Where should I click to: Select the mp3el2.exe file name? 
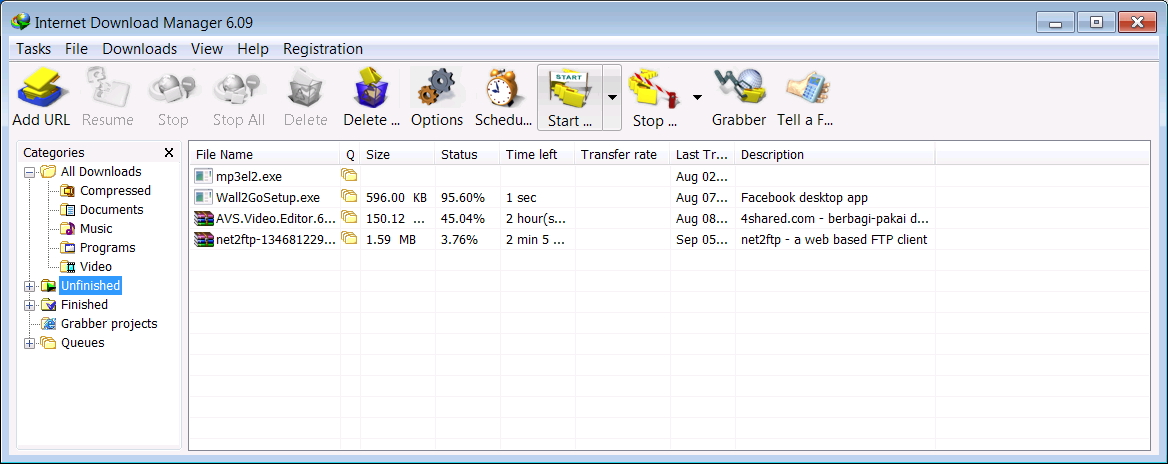click(249, 177)
